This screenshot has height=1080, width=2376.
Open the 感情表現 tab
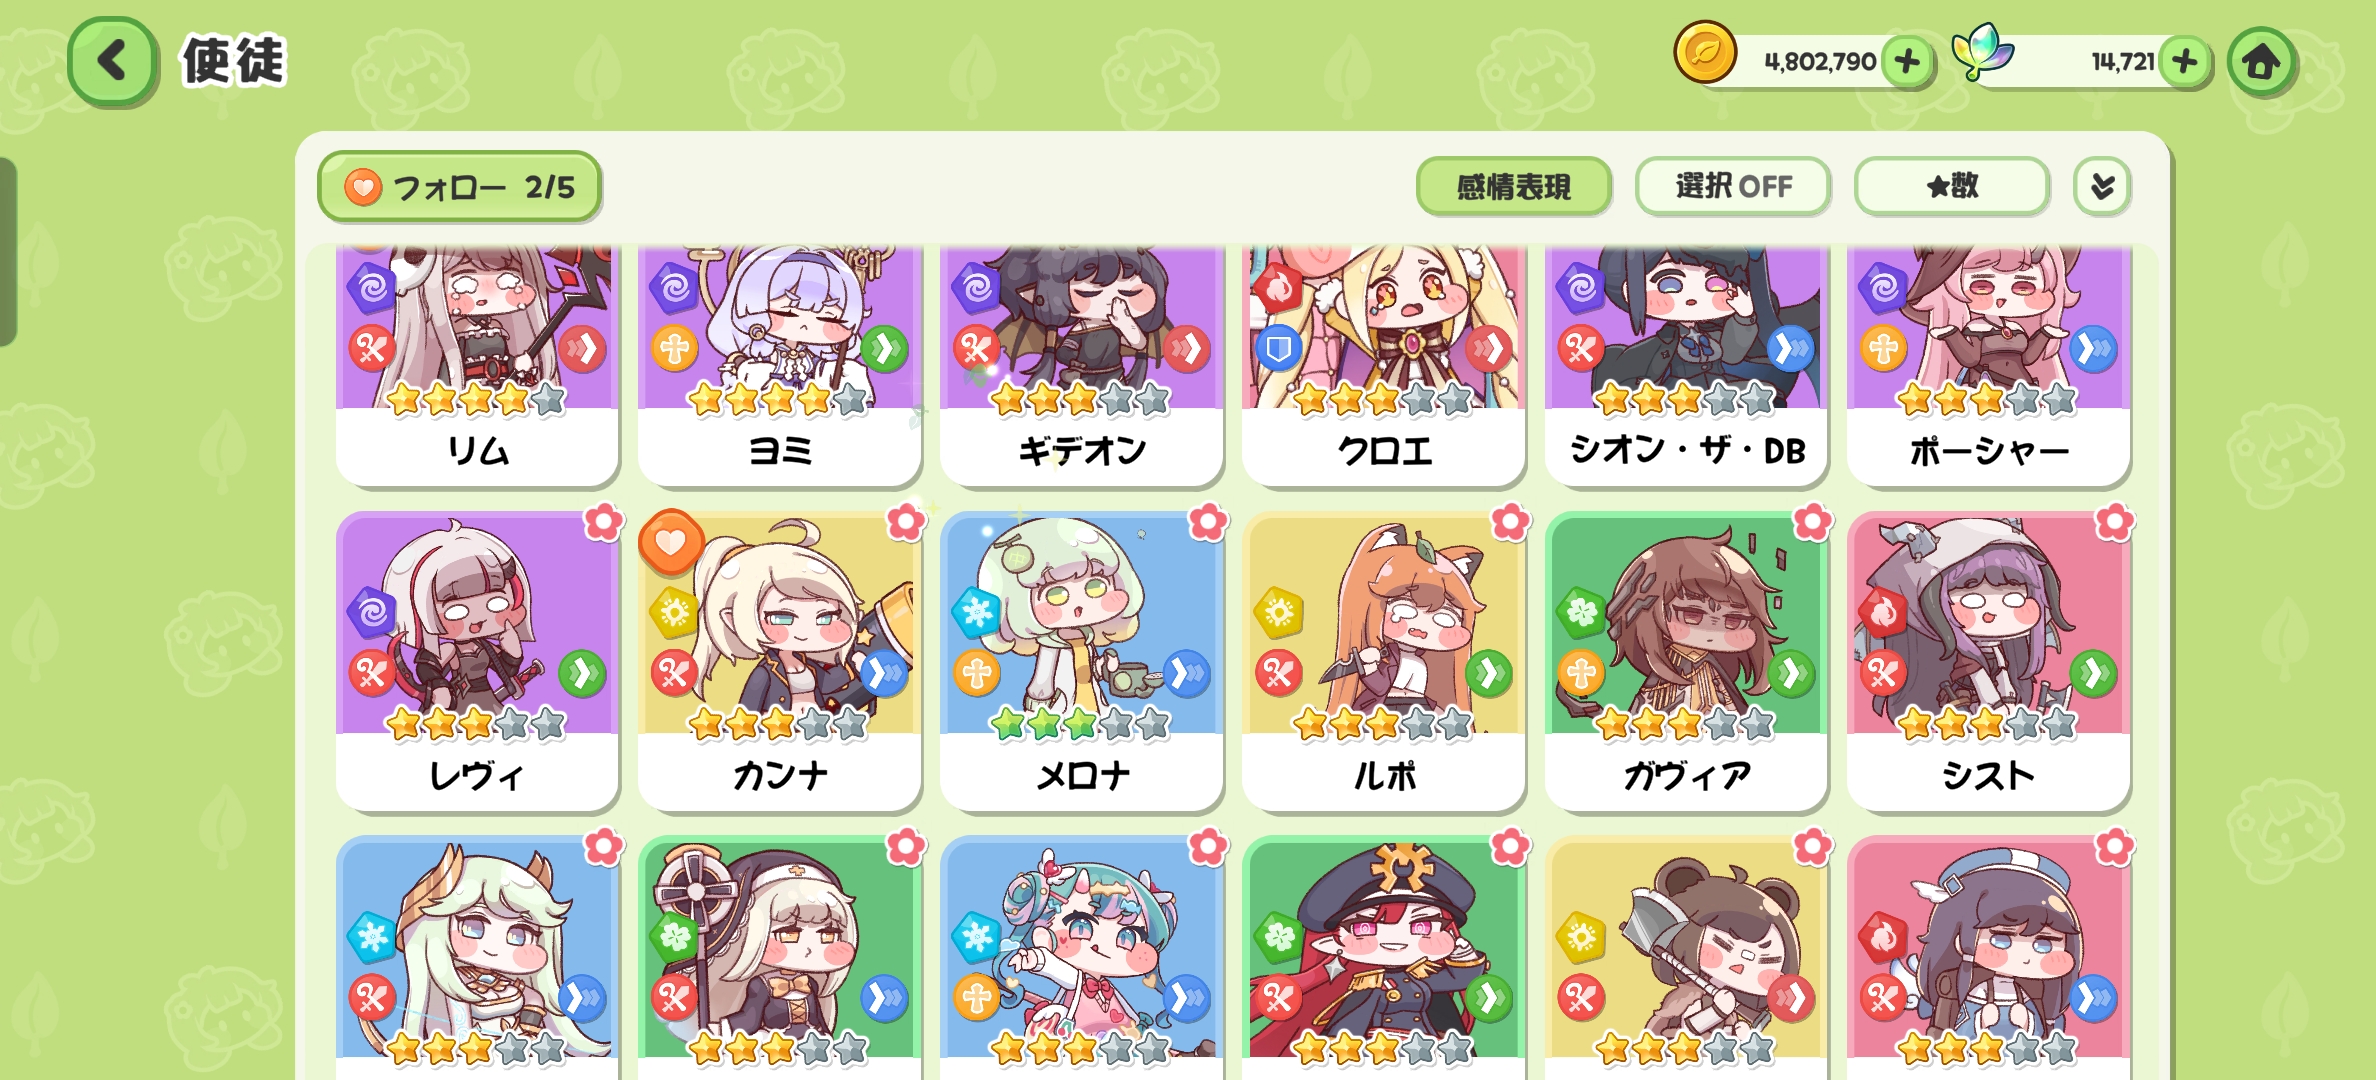[1514, 186]
